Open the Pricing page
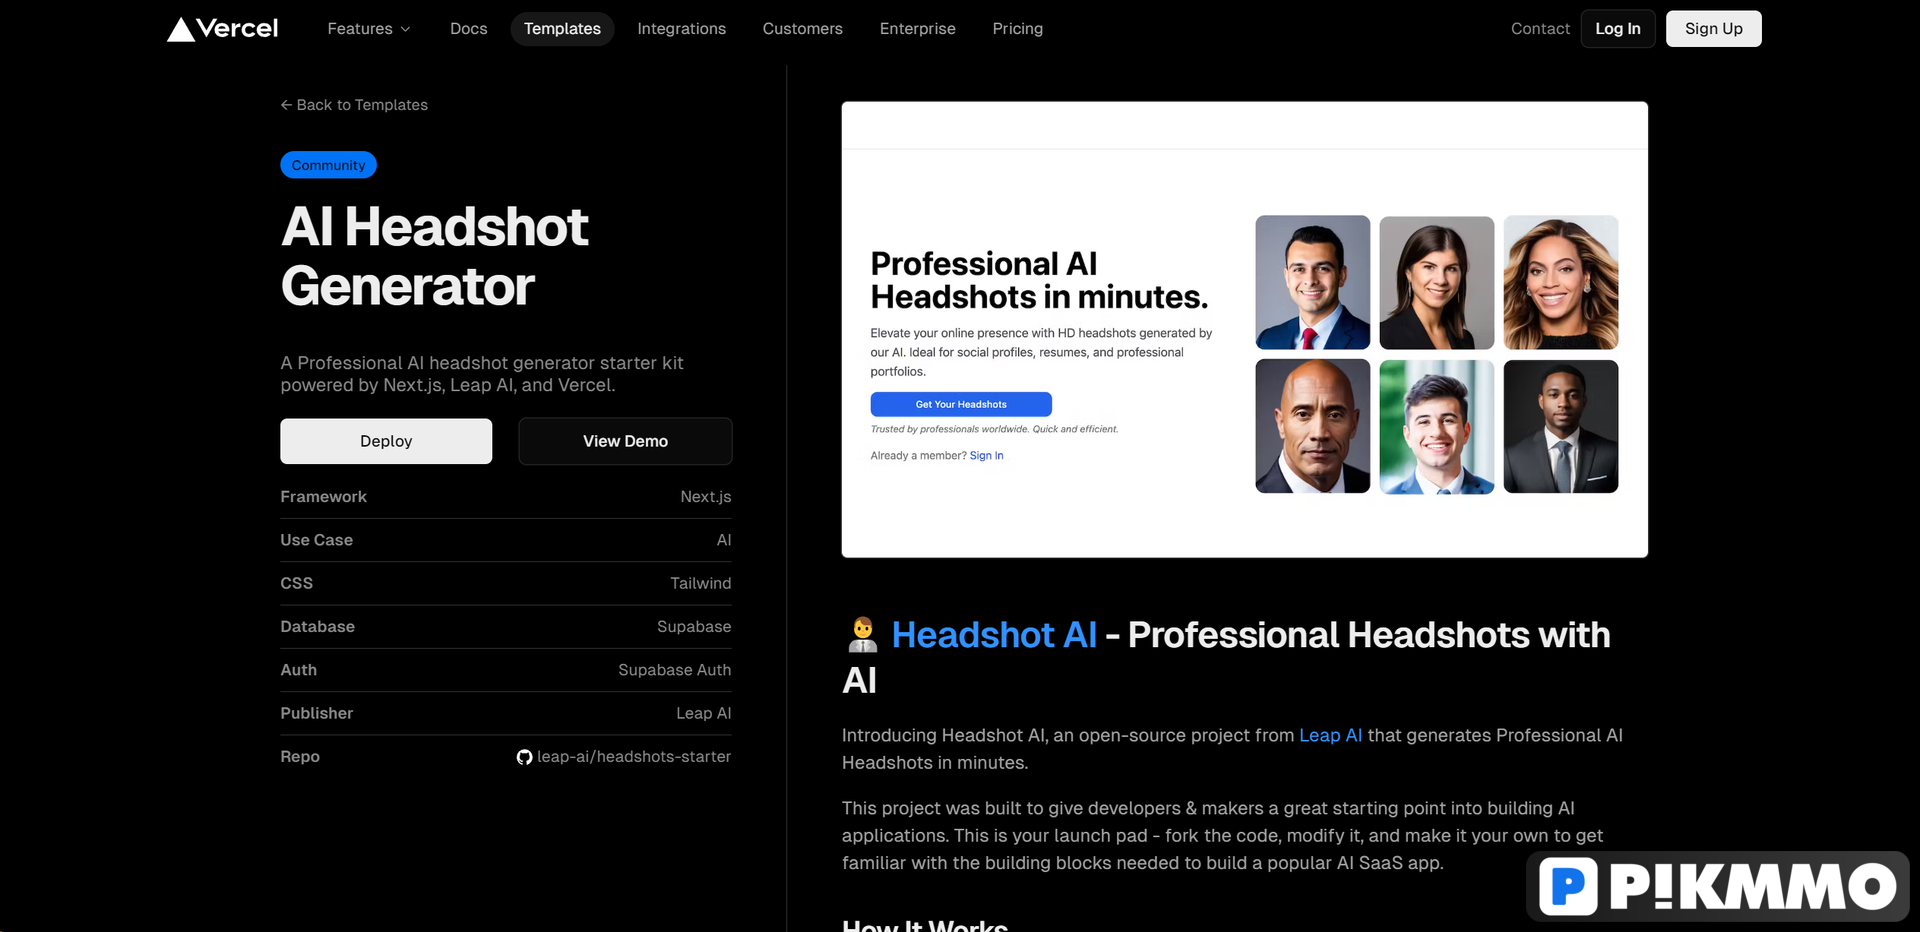This screenshot has width=1920, height=932. (1018, 29)
